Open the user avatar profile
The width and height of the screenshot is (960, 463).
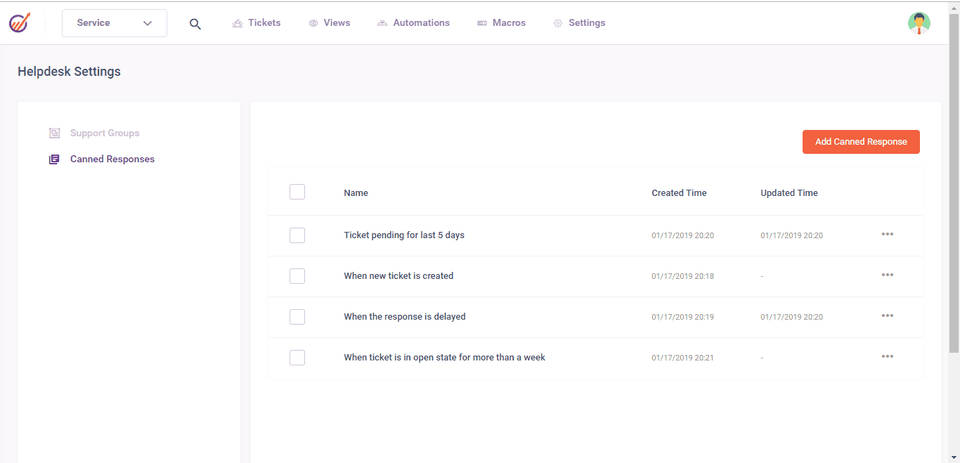pyautogui.click(x=918, y=23)
